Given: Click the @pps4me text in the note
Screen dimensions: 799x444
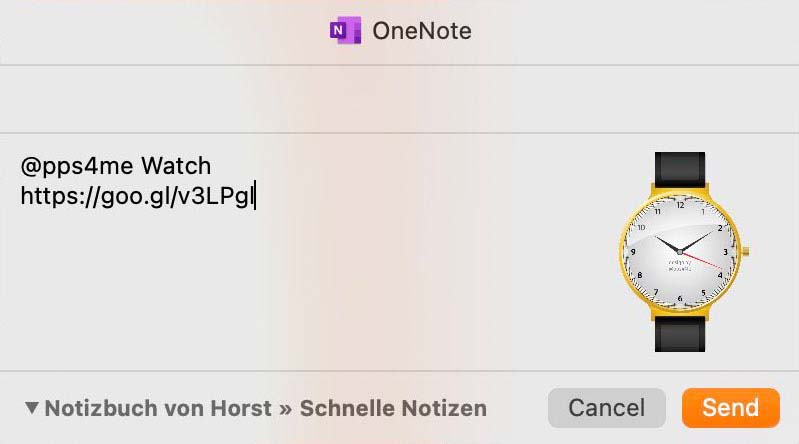Looking at the screenshot, I should click(x=77, y=167).
